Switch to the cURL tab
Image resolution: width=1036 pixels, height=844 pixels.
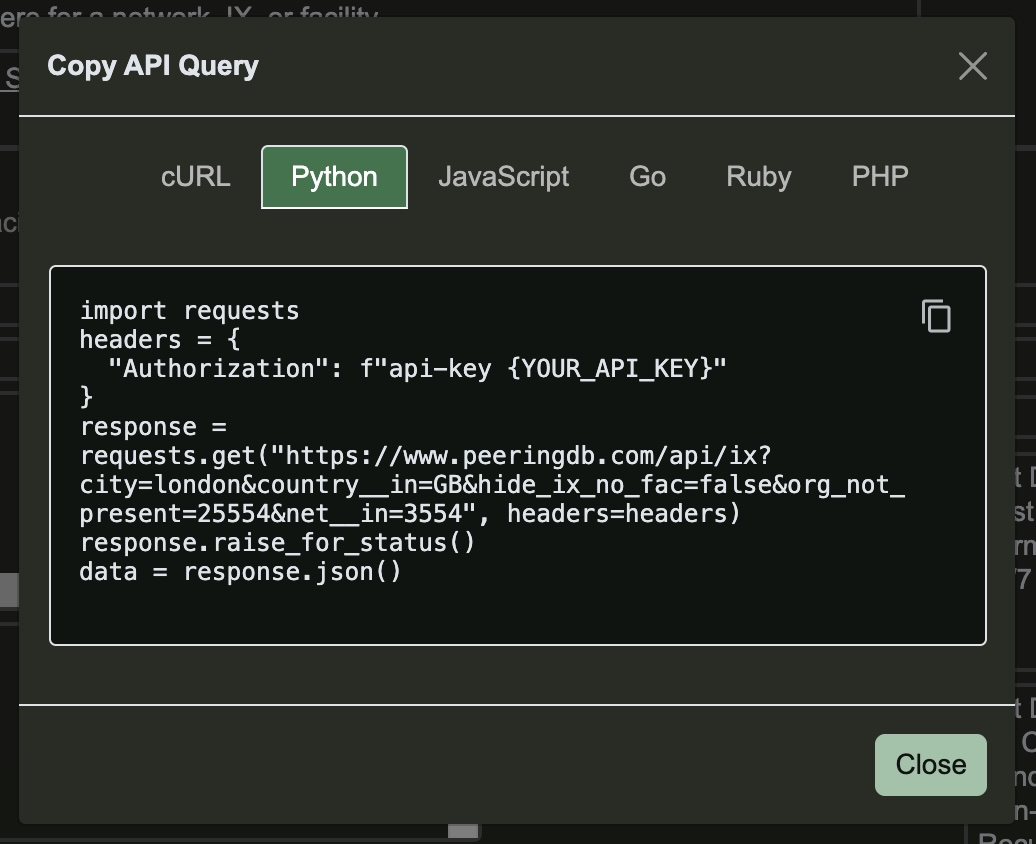tap(196, 176)
